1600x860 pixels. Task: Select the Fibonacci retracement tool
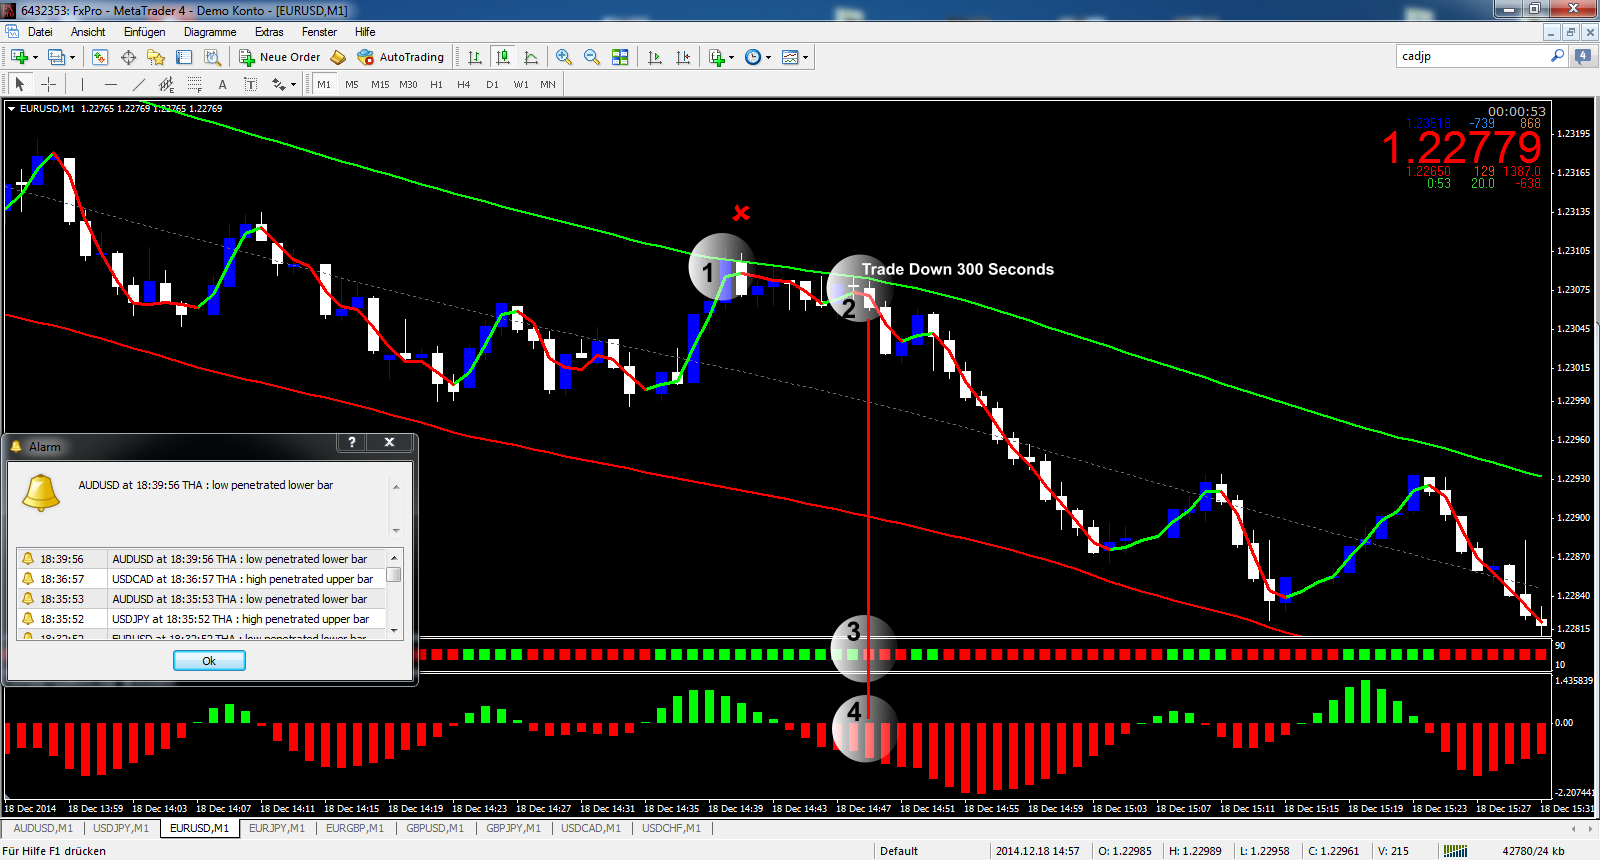(x=194, y=84)
